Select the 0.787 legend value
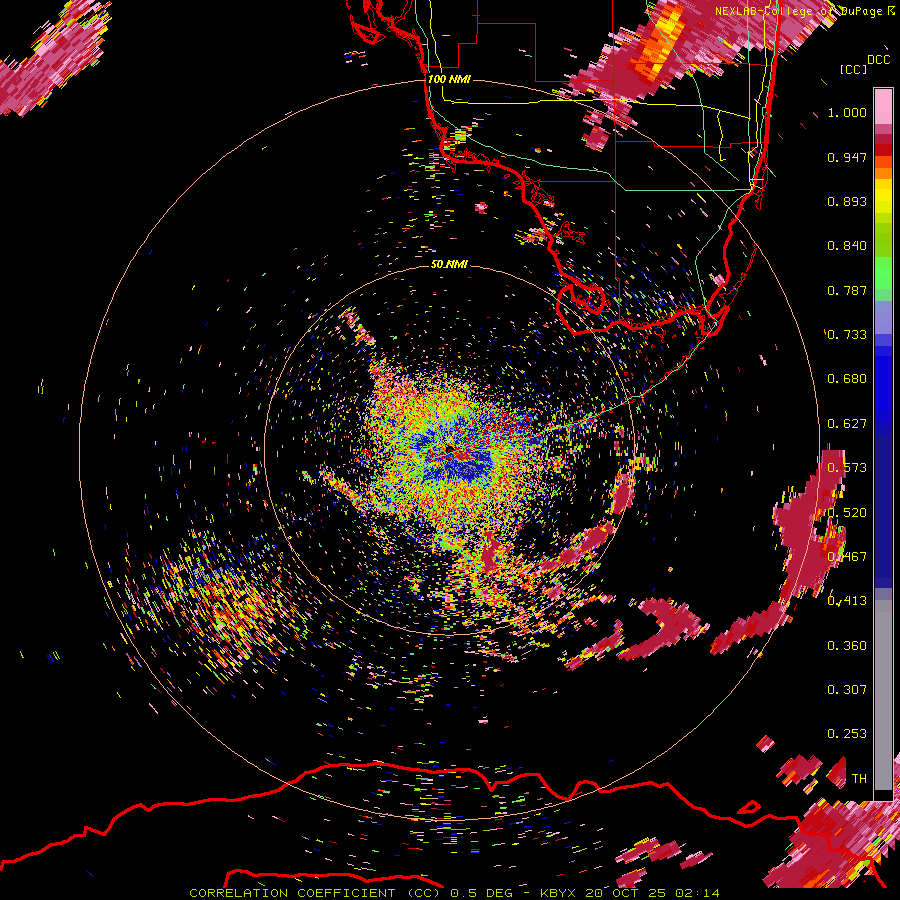The image size is (900, 900). click(847, 290)
